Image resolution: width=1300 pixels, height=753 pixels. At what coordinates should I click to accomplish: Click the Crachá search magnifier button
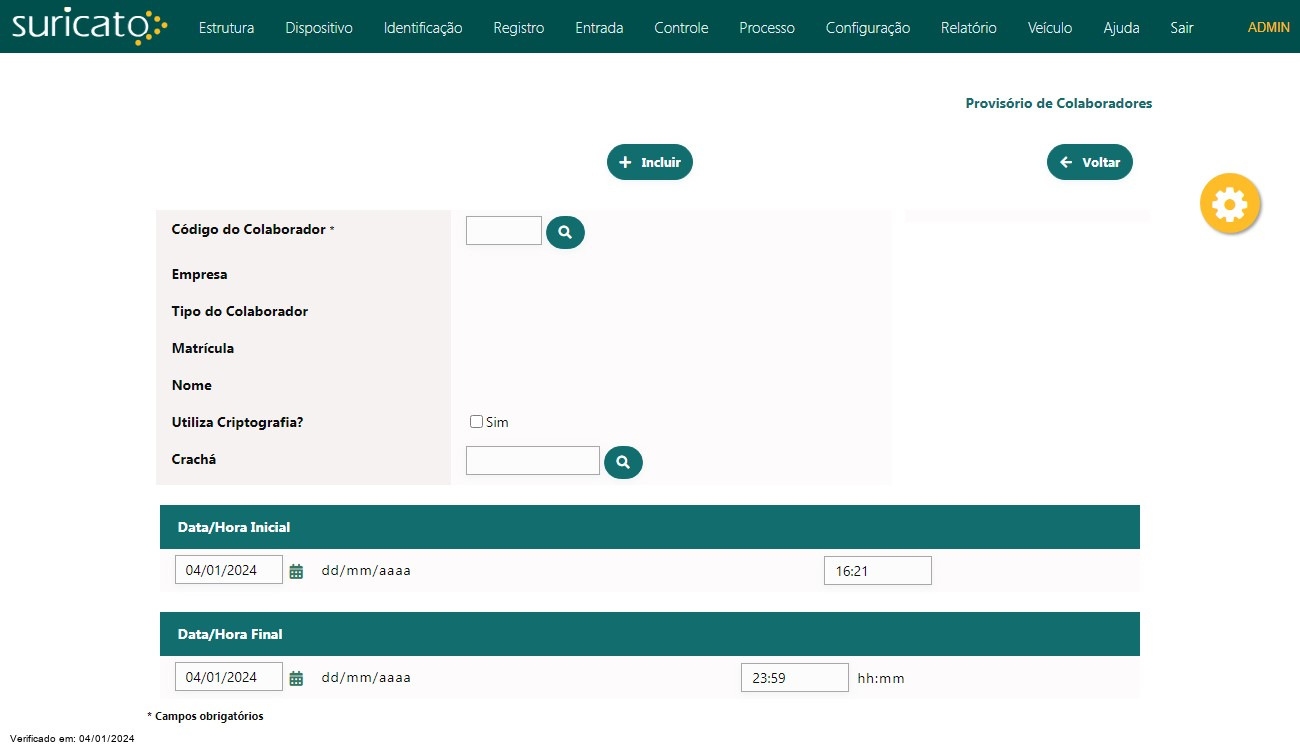click(623, 462)
